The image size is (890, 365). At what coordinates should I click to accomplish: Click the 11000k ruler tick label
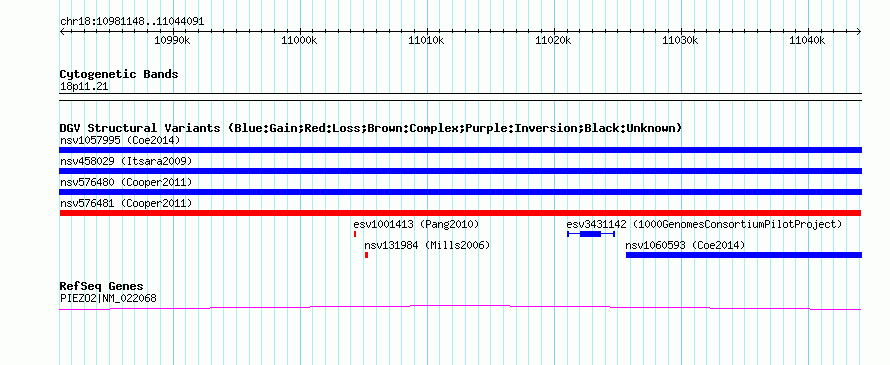pyautogui.click(x=300, y=40)
